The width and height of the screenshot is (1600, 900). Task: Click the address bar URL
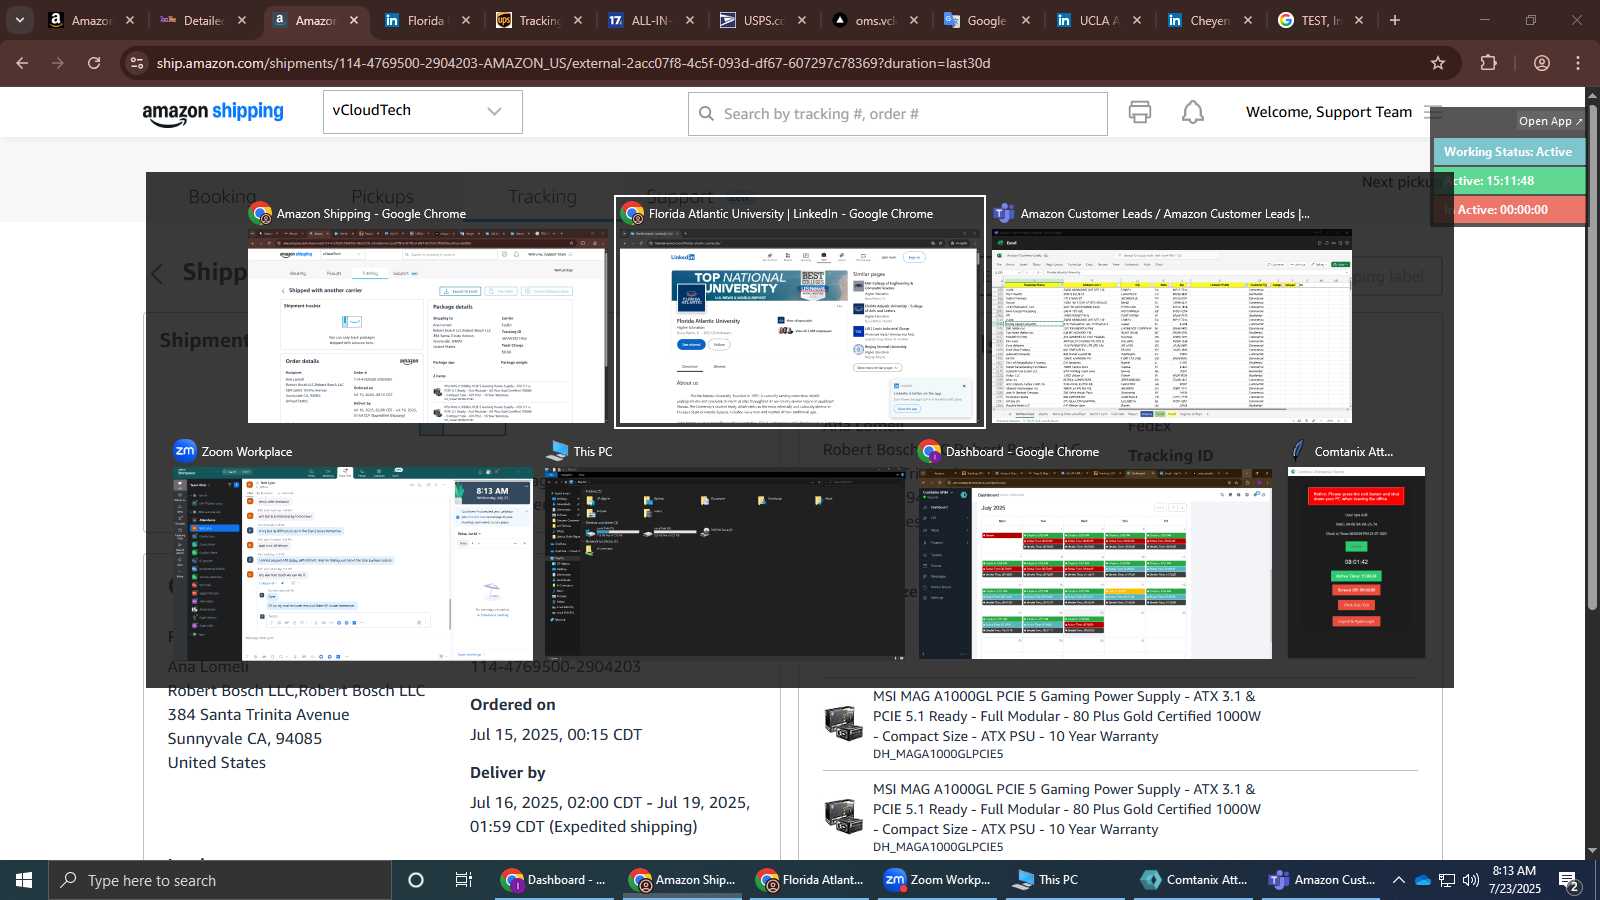click(x=573, y=63)
